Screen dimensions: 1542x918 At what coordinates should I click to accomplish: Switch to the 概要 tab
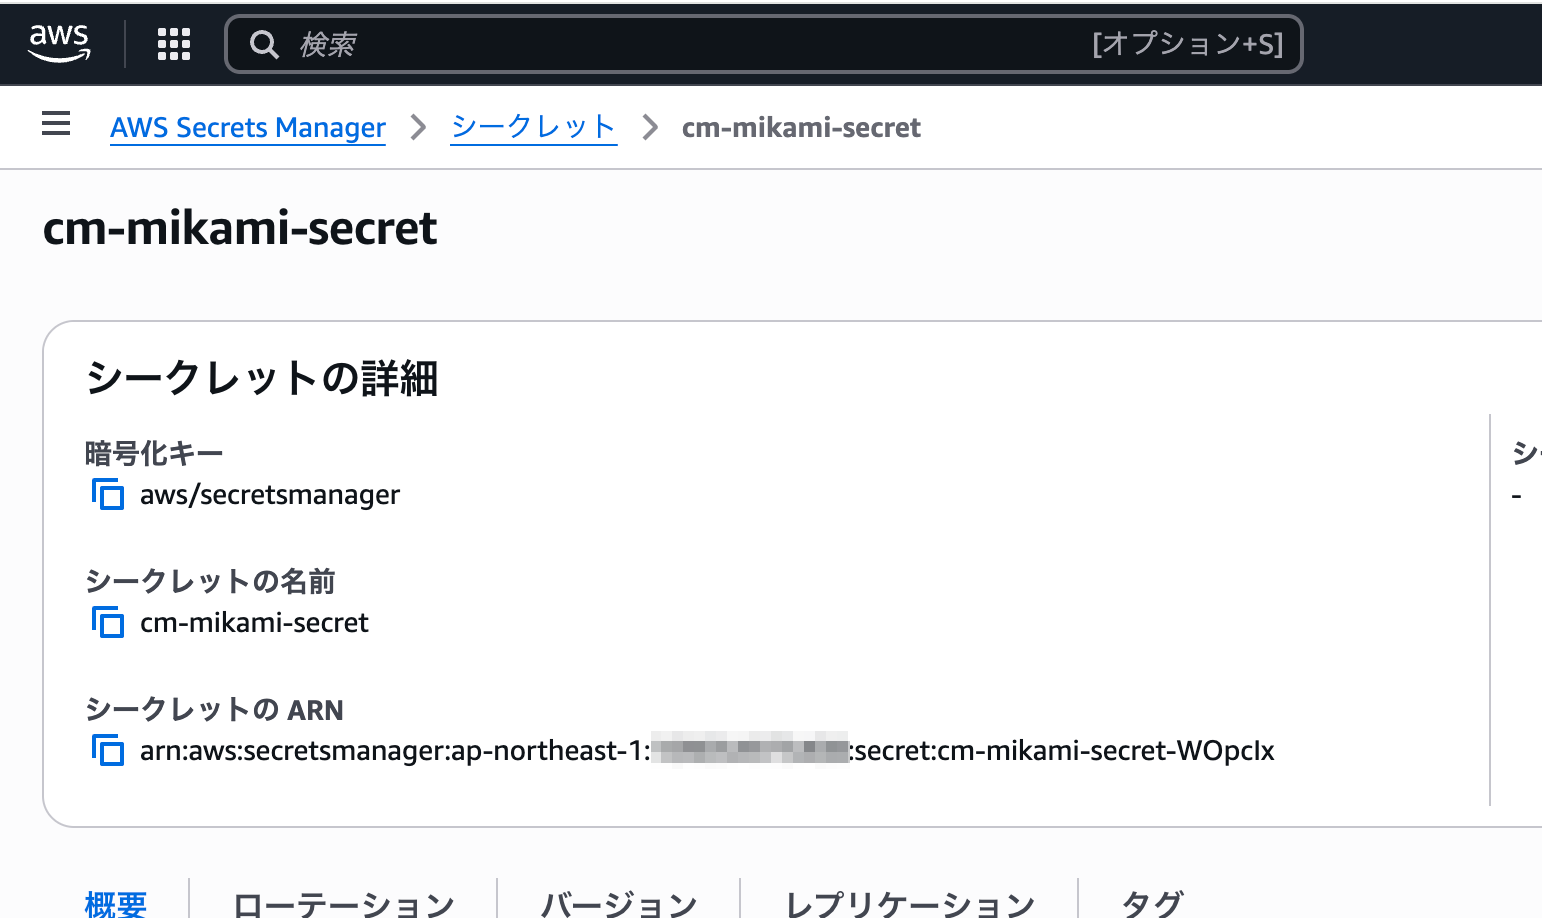click(116, 903)
